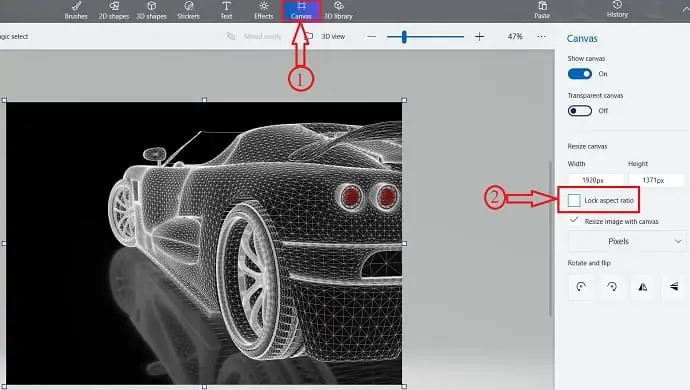Zoom in with the plus button
This screenshot has height=390, width=690.
coord(479,37)
